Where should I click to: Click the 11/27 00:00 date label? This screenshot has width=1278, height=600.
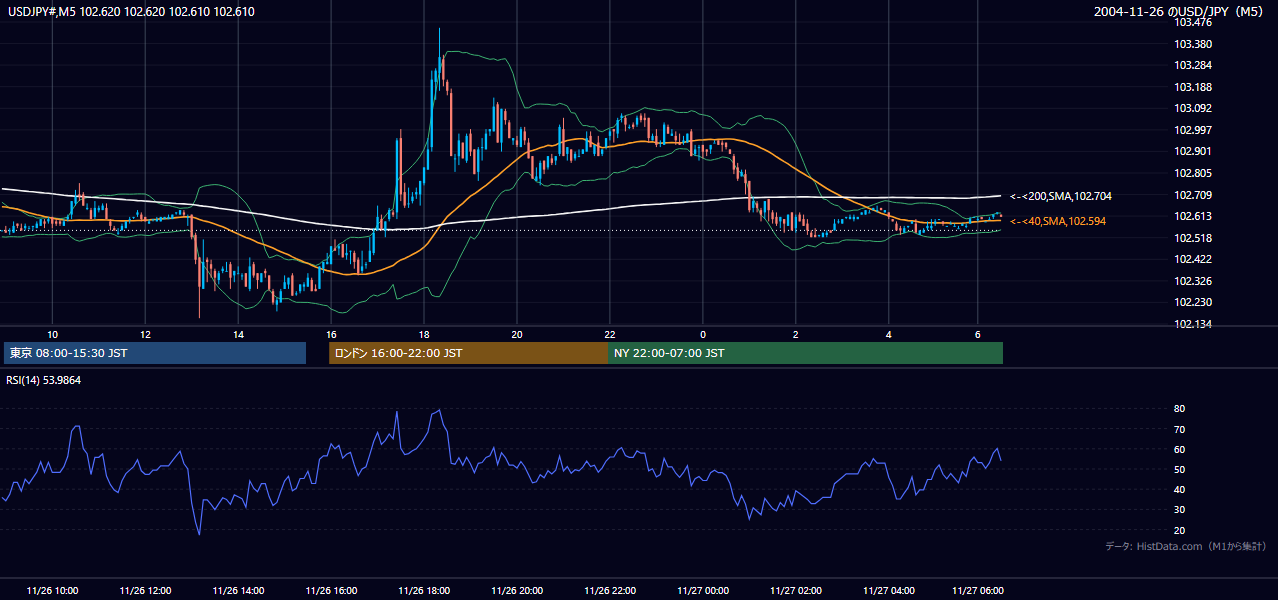[x=703, y=590]
